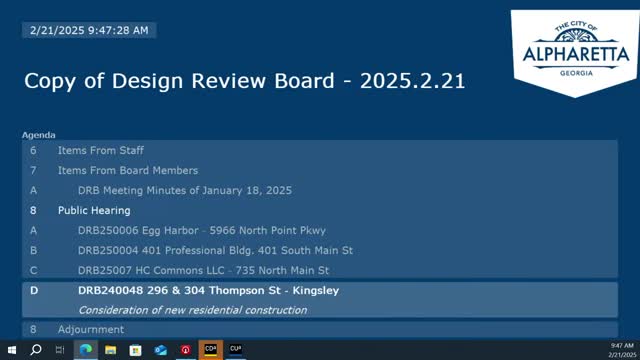Click the Design Review Board title
Image resolution: width=640 pixels, height=360 pixels.
click(x=244, y=81)
